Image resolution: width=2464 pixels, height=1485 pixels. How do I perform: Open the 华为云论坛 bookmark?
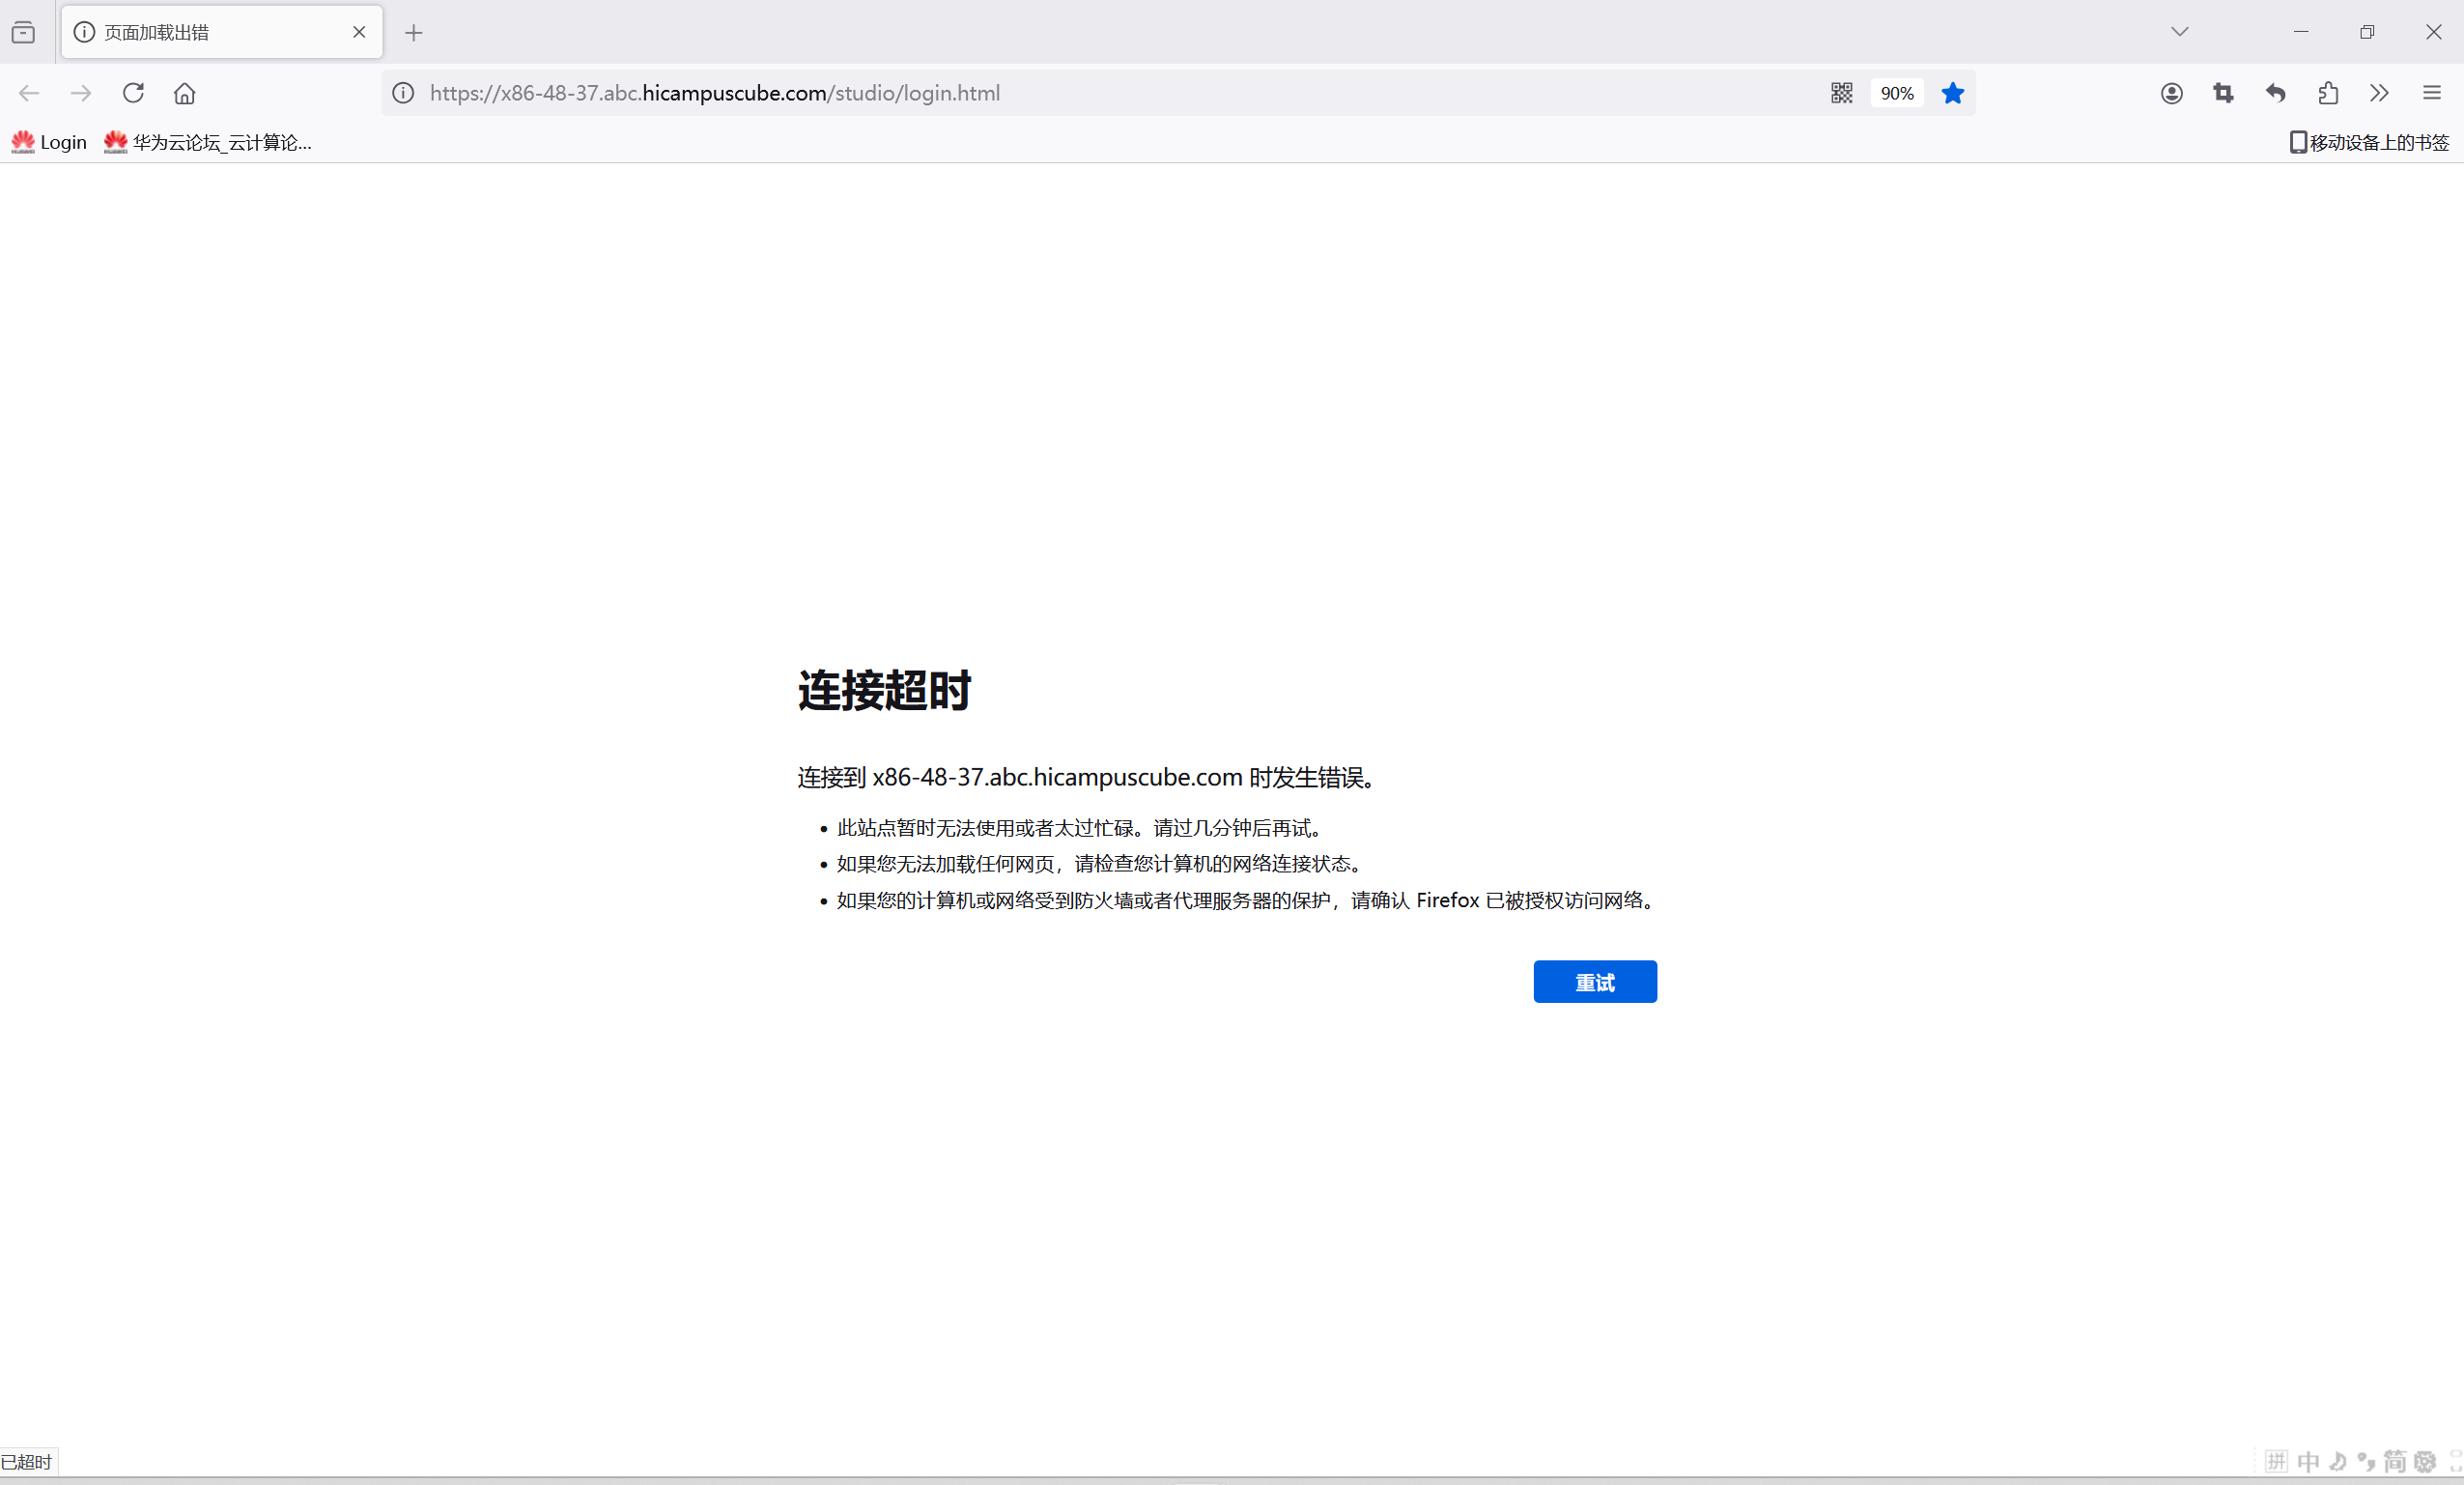pyautogui.click(x=208, y=142)
